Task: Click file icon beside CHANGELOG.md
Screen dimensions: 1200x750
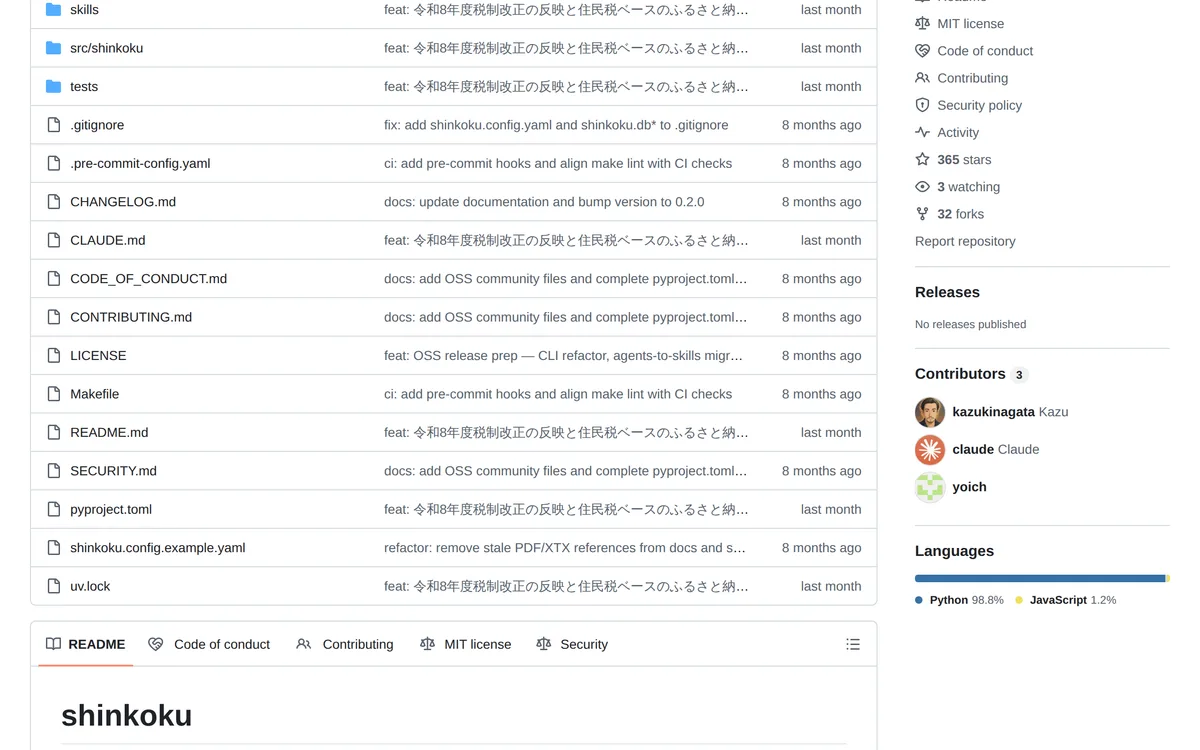Action: [54, 202]
